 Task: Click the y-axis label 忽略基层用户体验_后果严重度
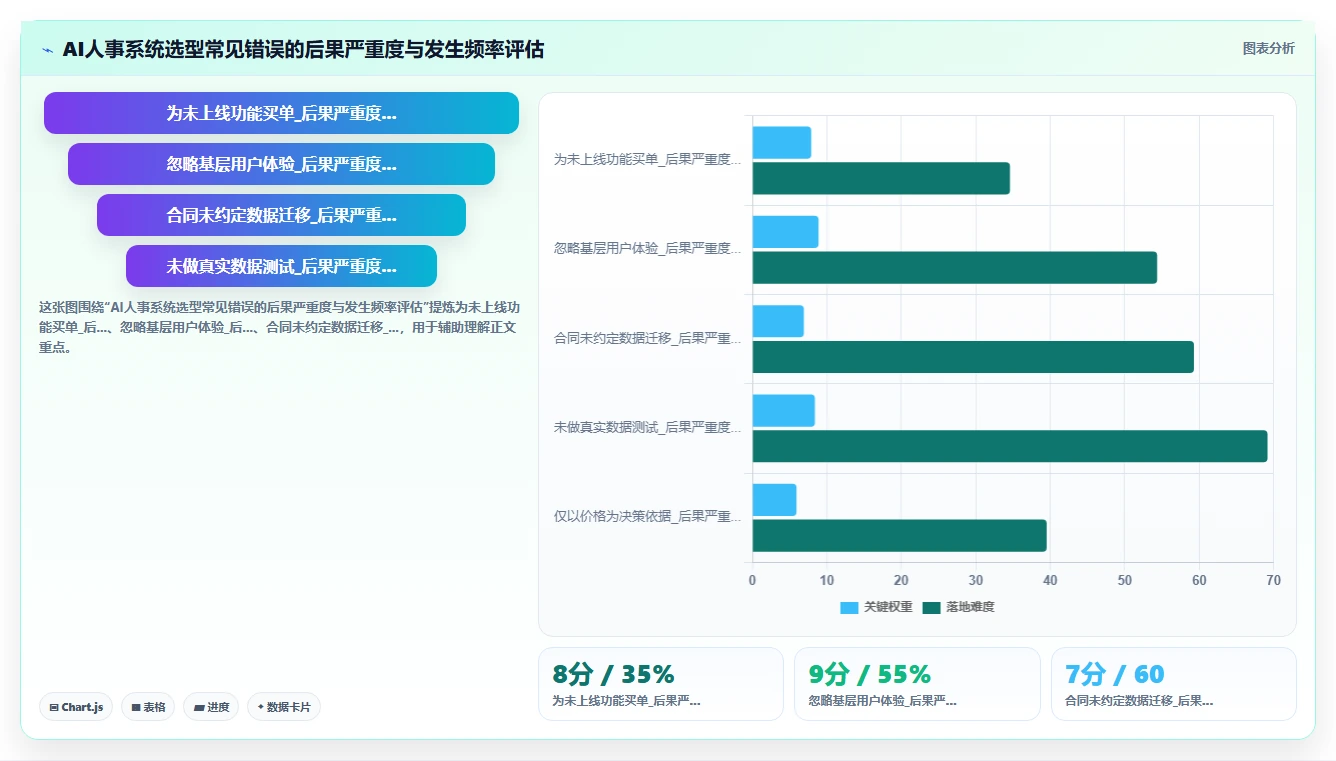(648, 249)
